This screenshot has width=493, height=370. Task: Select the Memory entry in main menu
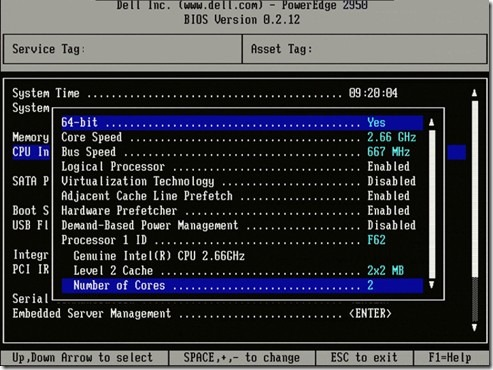click(x=31, y=137)
